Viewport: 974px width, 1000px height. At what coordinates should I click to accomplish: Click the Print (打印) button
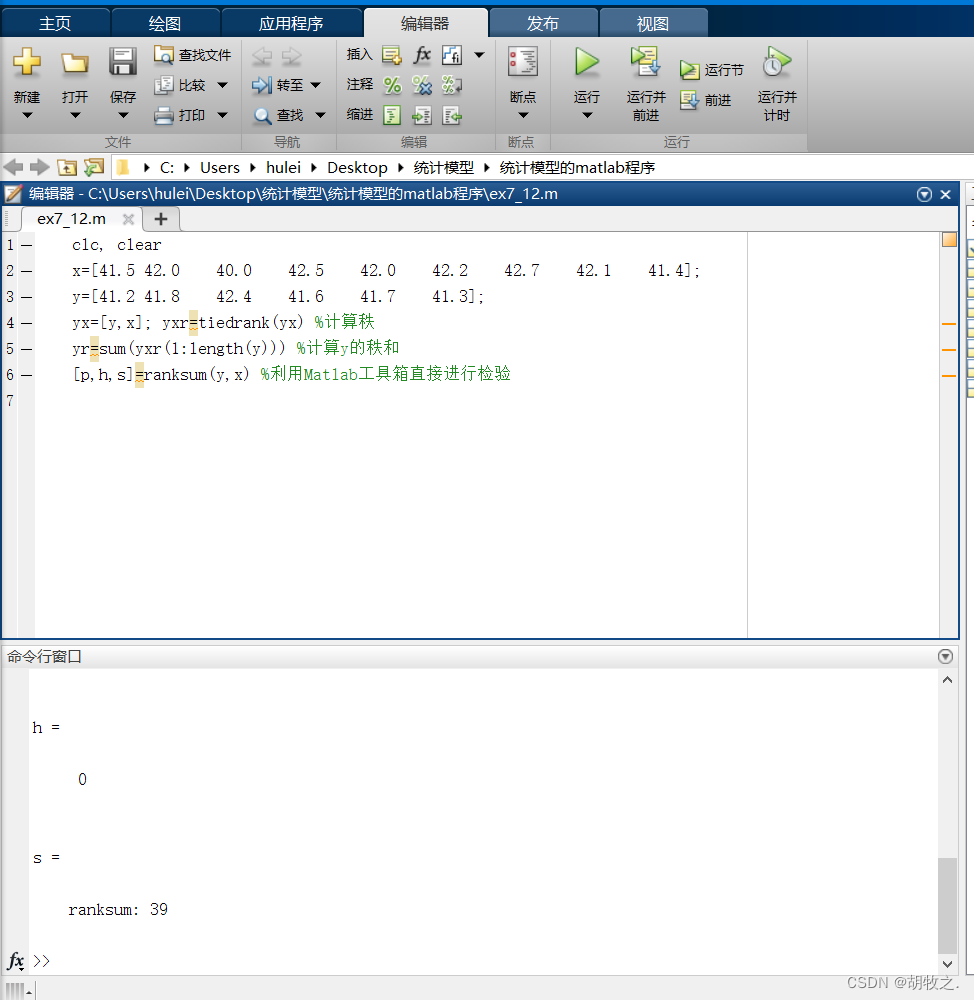(181, 115)
